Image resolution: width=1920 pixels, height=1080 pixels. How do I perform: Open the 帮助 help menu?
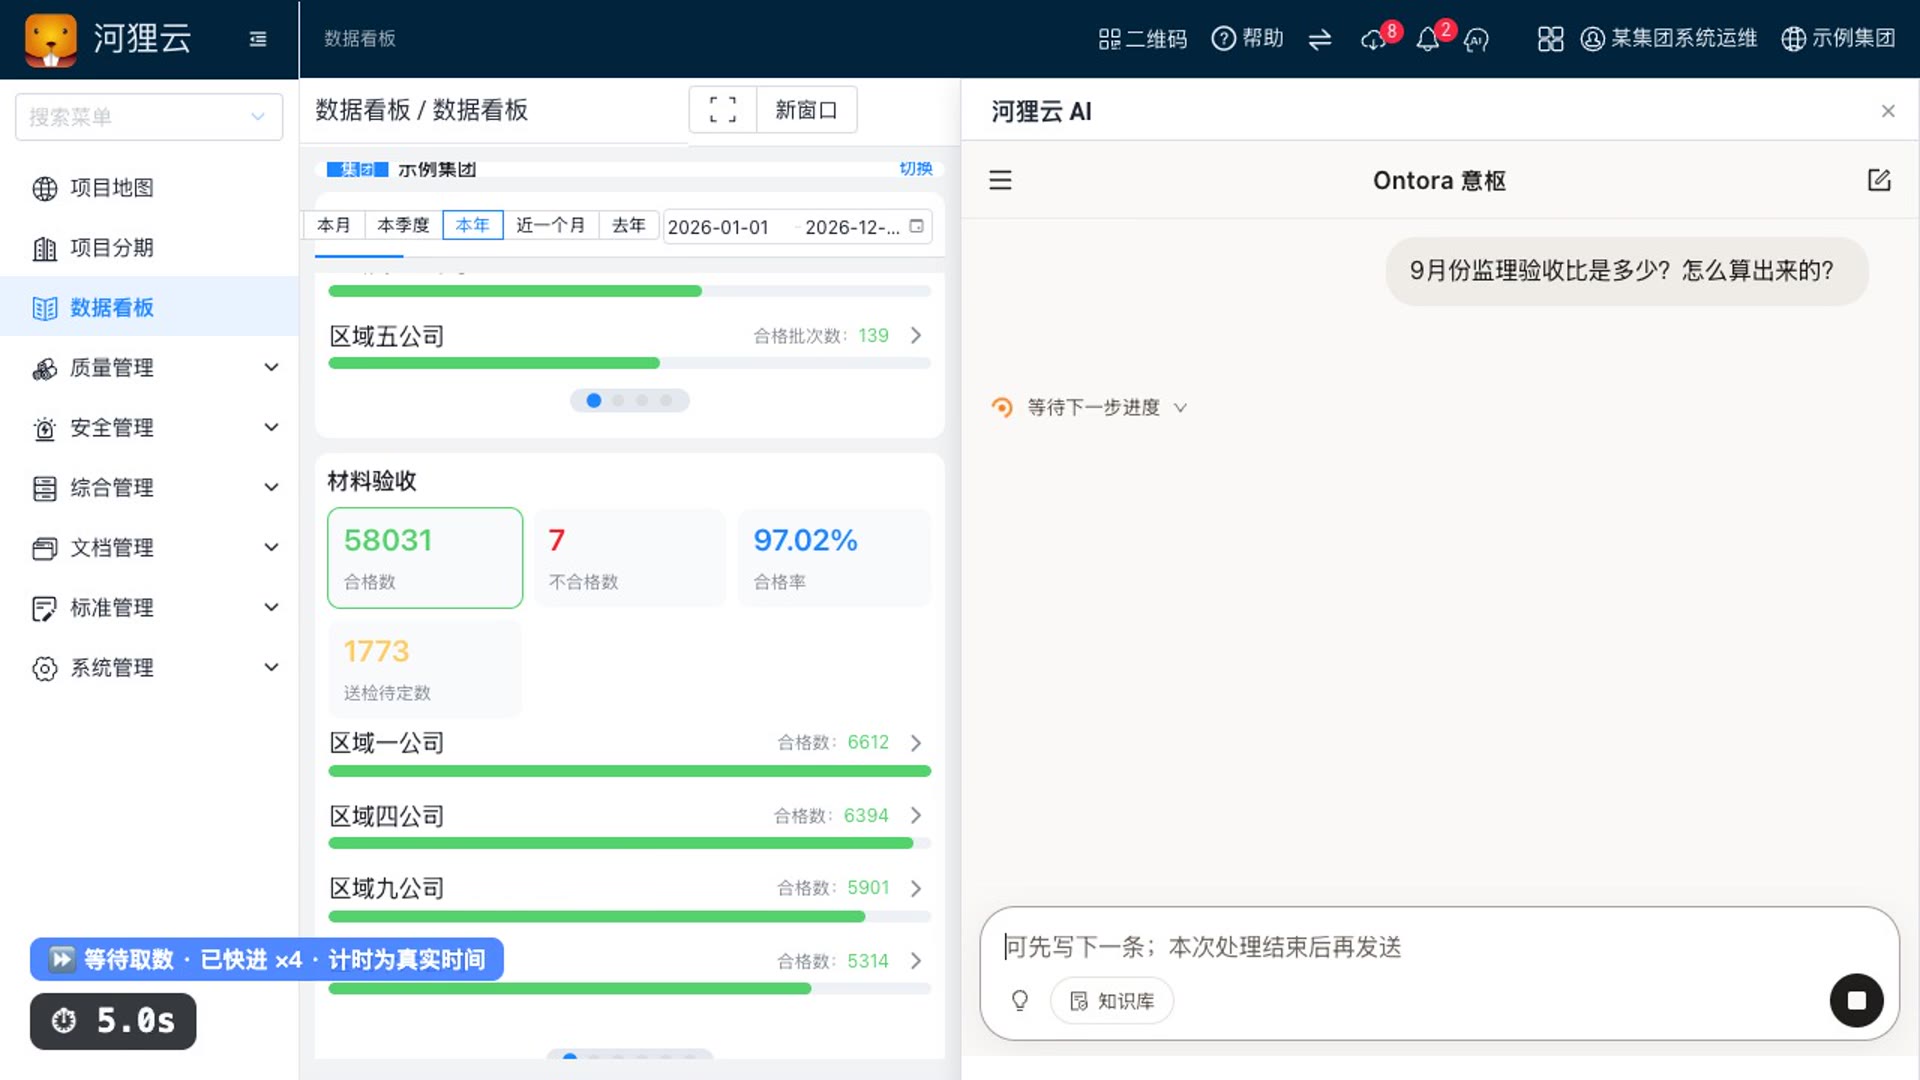coord(1247,39)
